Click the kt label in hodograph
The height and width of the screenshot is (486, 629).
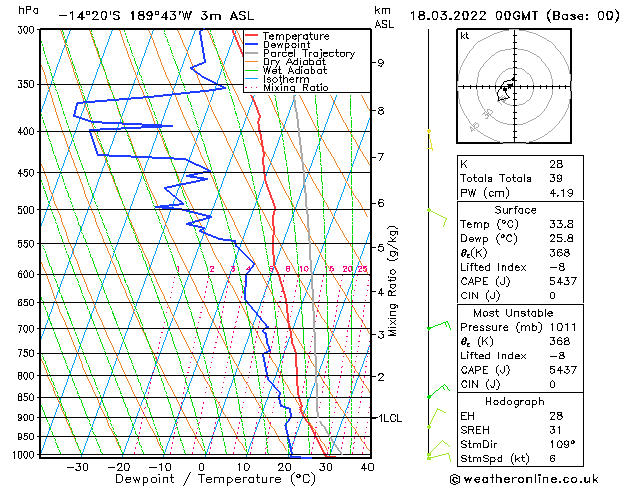point(465,36)
